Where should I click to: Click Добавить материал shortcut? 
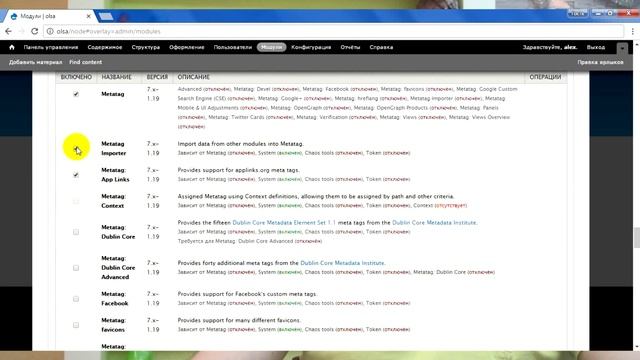[36, 62]
